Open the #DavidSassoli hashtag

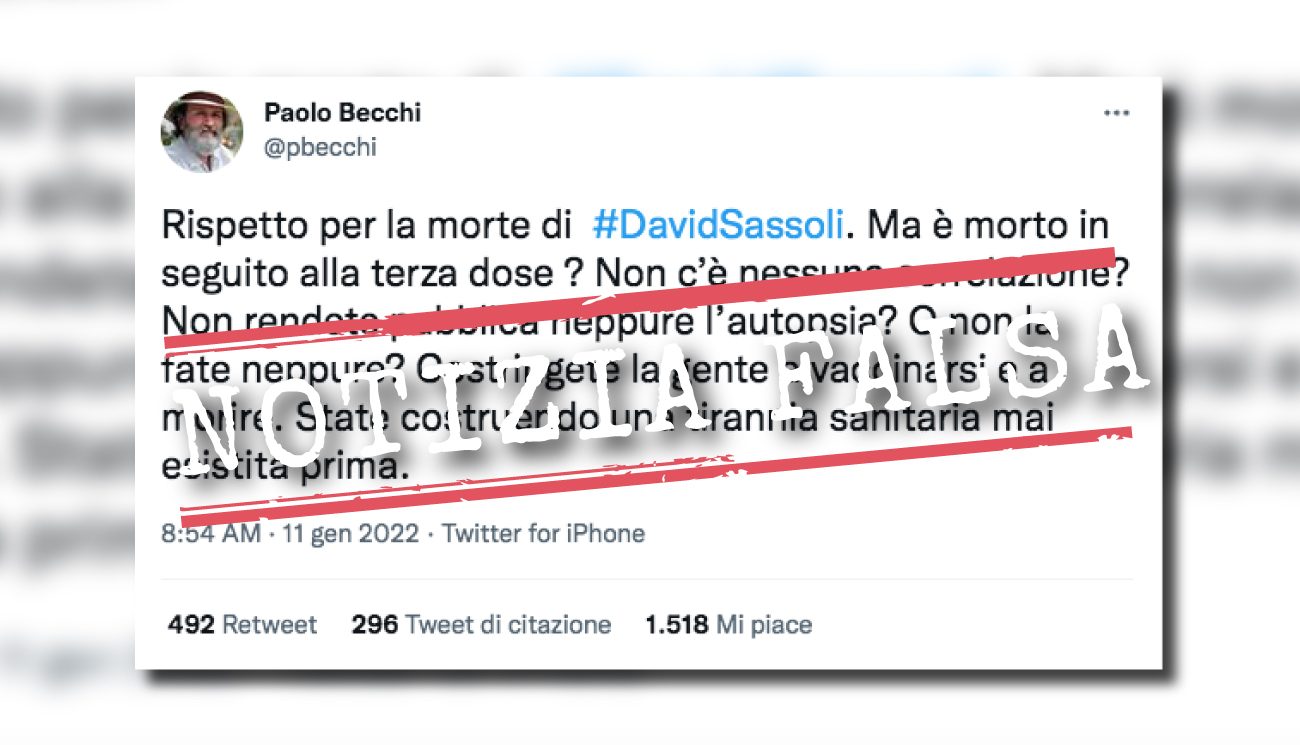[x=718, y=226]
